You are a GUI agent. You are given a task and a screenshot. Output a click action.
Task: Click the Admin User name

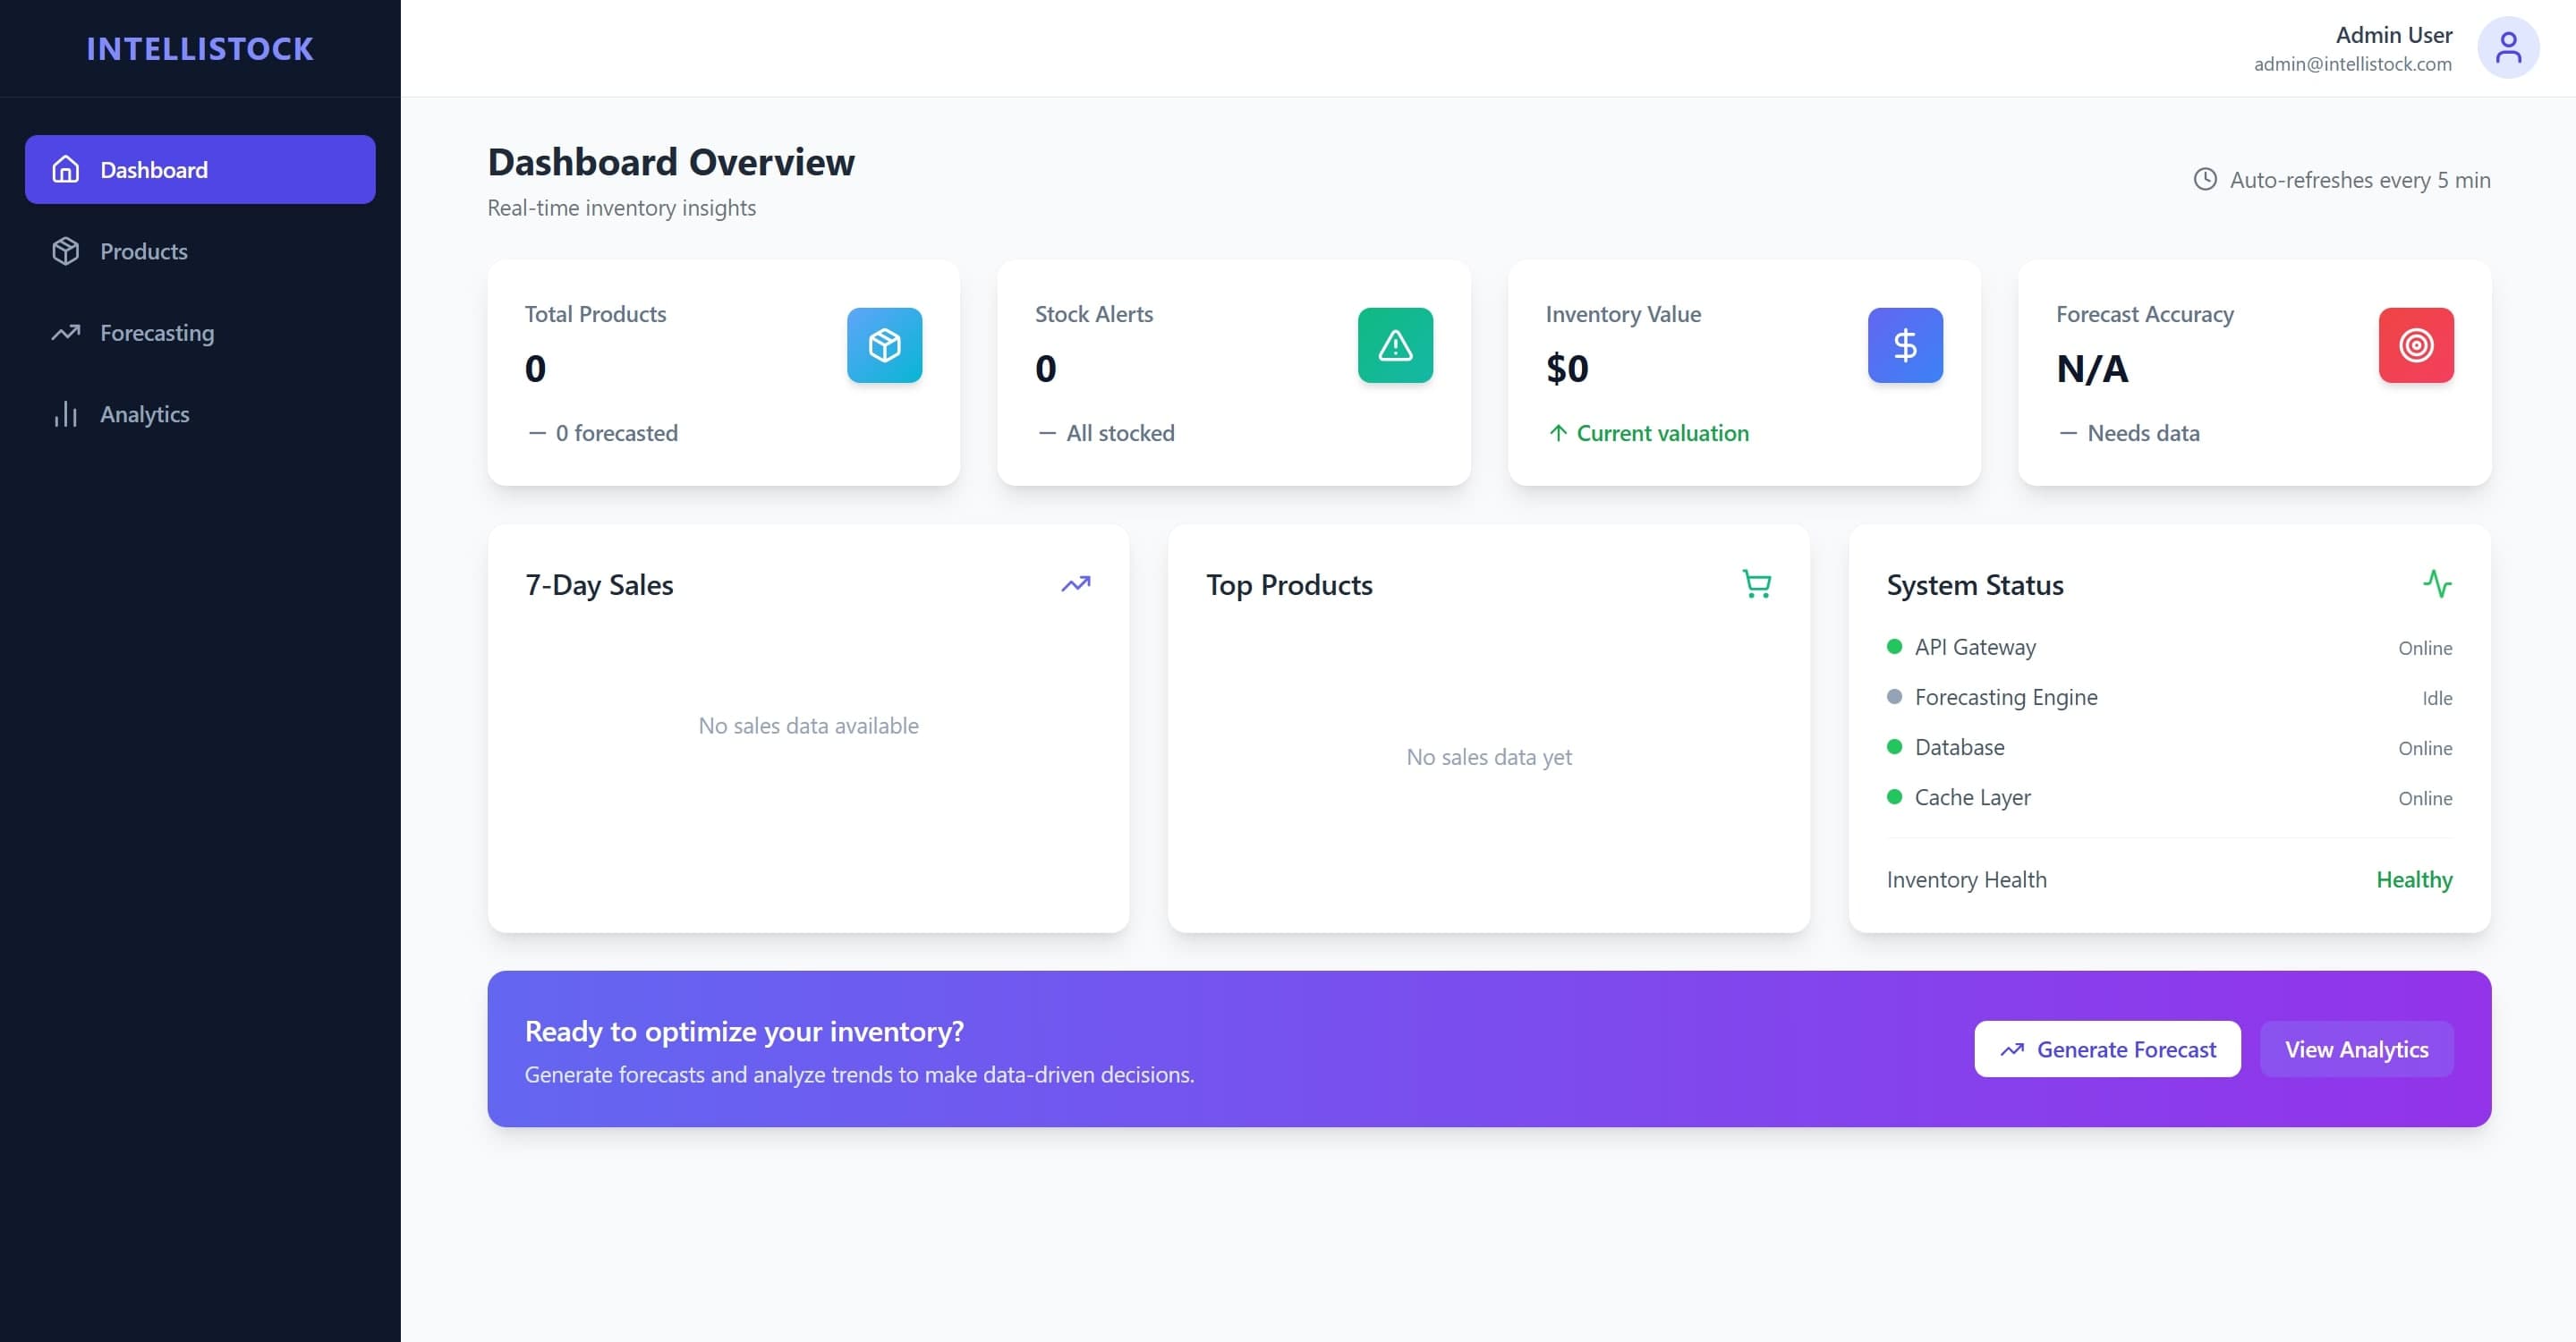point(2393,35)
